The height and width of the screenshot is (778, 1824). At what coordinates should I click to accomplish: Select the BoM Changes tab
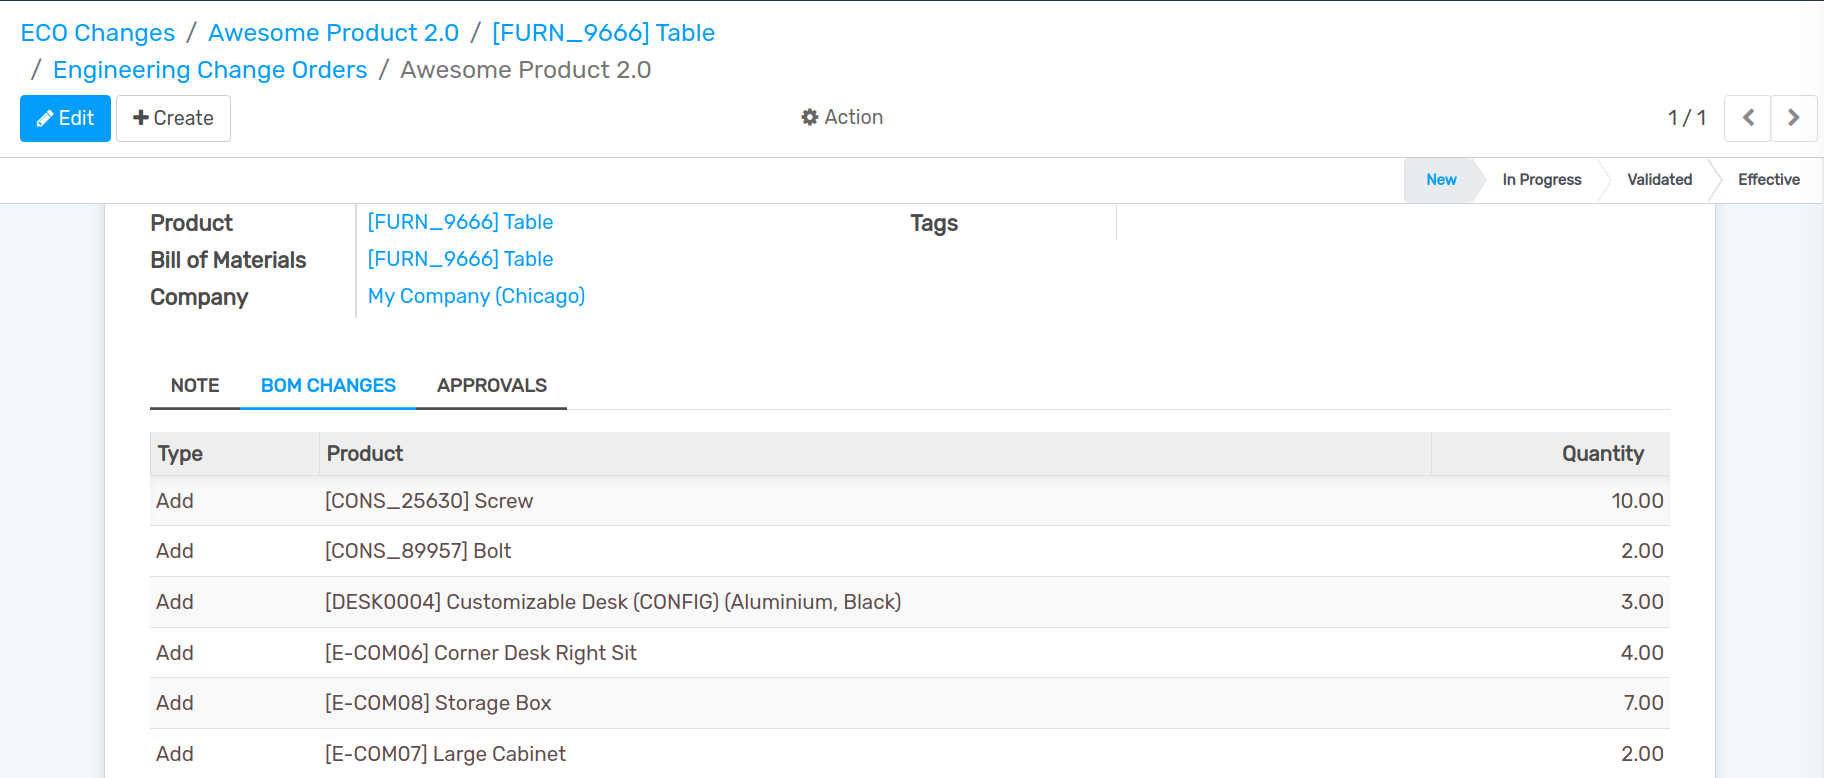point(328,385)
